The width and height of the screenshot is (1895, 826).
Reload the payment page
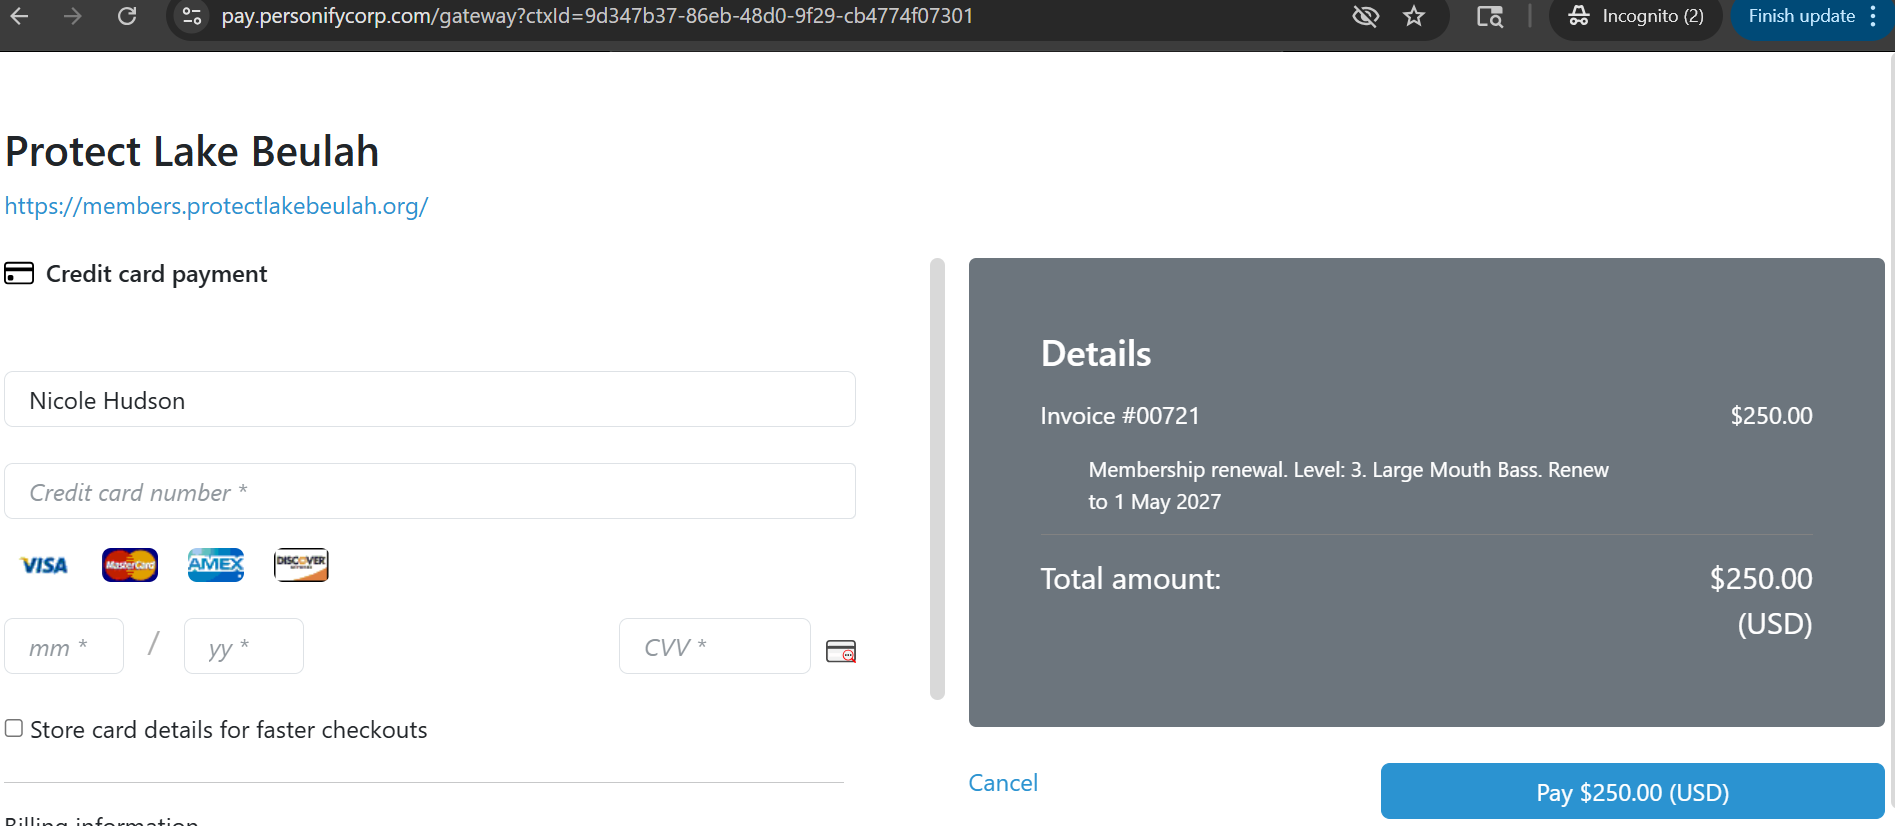(127, 16)
